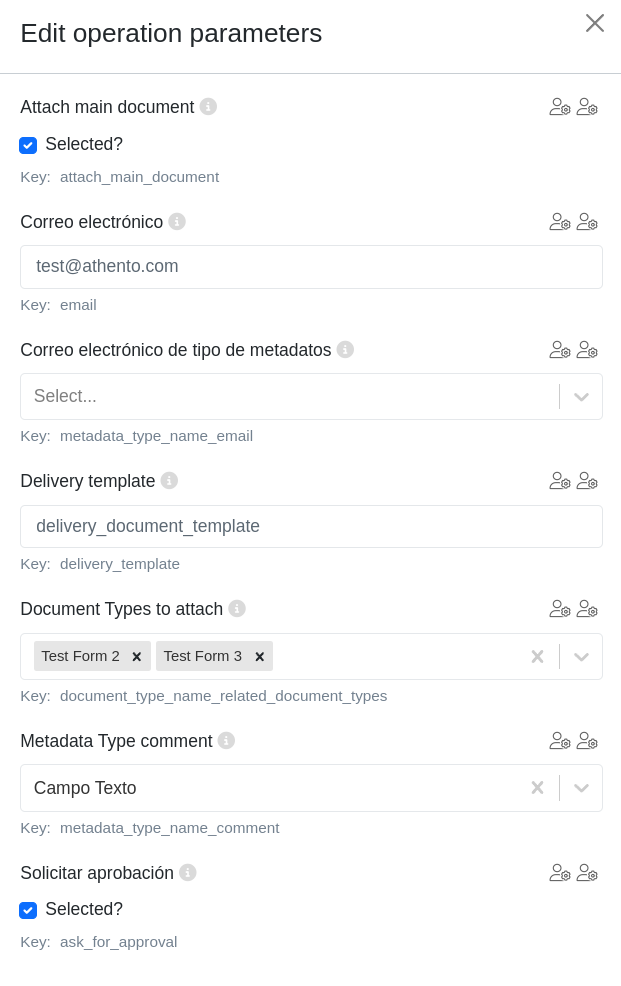Clear the Campo Texto selection
The image size is (621, 986).
coord(537,788)
